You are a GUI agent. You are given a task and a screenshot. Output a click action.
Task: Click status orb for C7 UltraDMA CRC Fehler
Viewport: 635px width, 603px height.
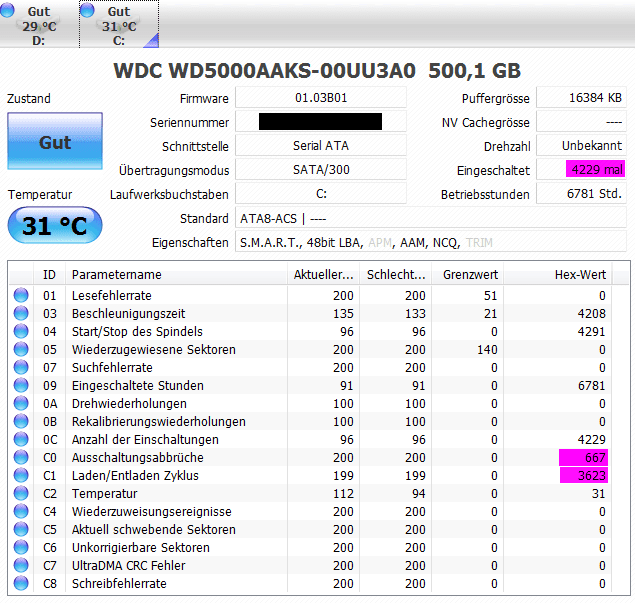pos(21,565)
